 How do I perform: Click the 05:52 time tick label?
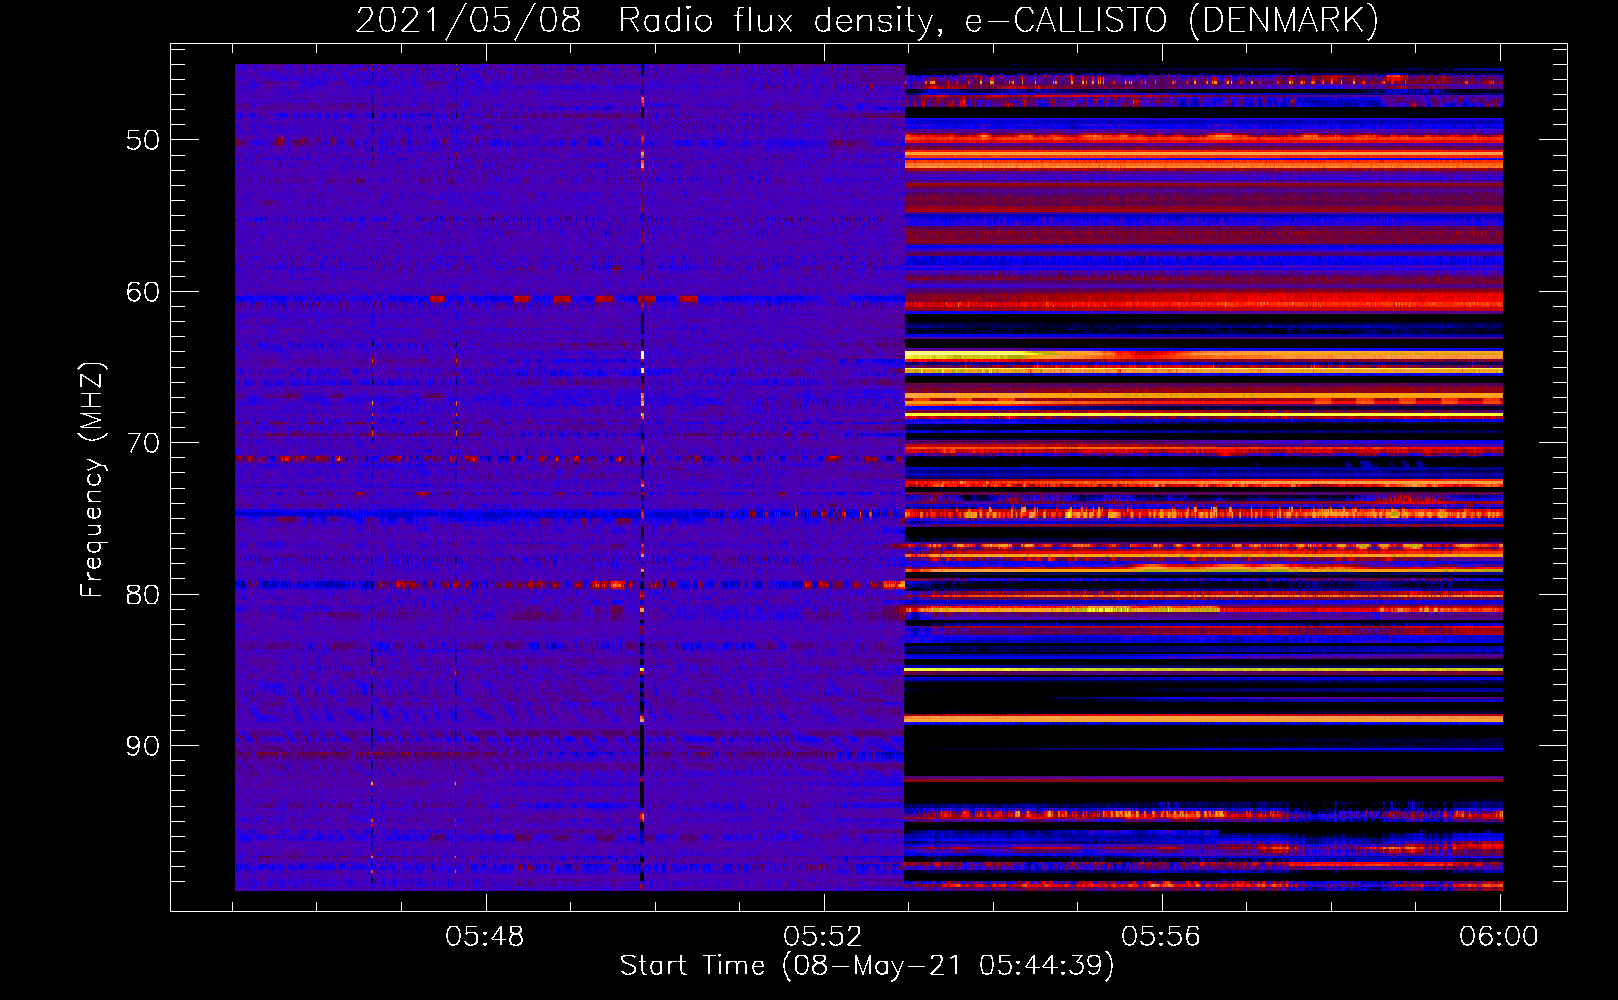pyautogui.click(x=823, y=937)
